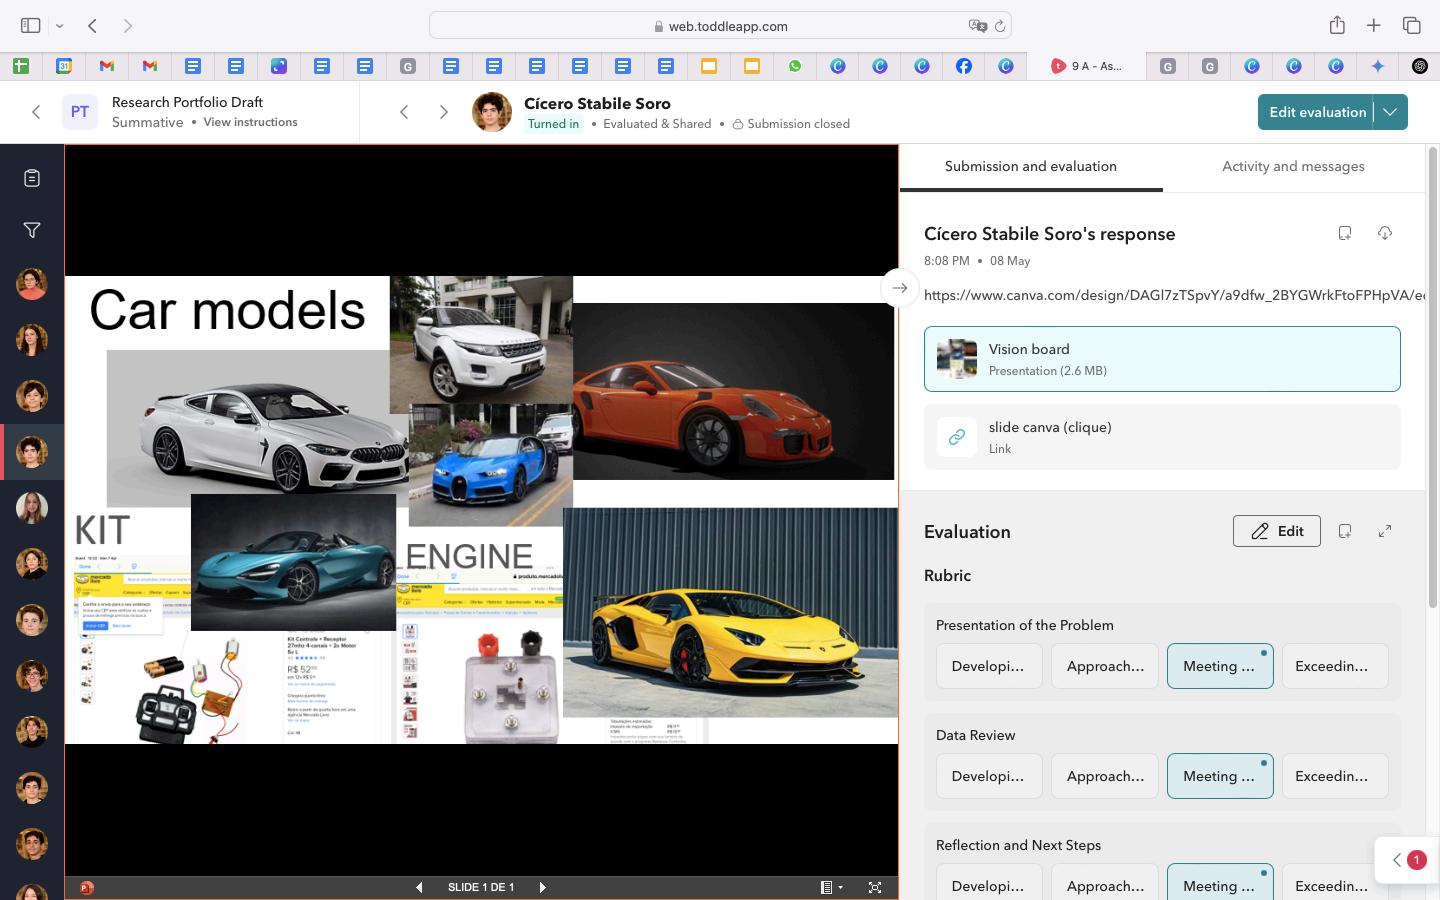
Task: Click the browser forward arrow
Action: pos(127,26)
